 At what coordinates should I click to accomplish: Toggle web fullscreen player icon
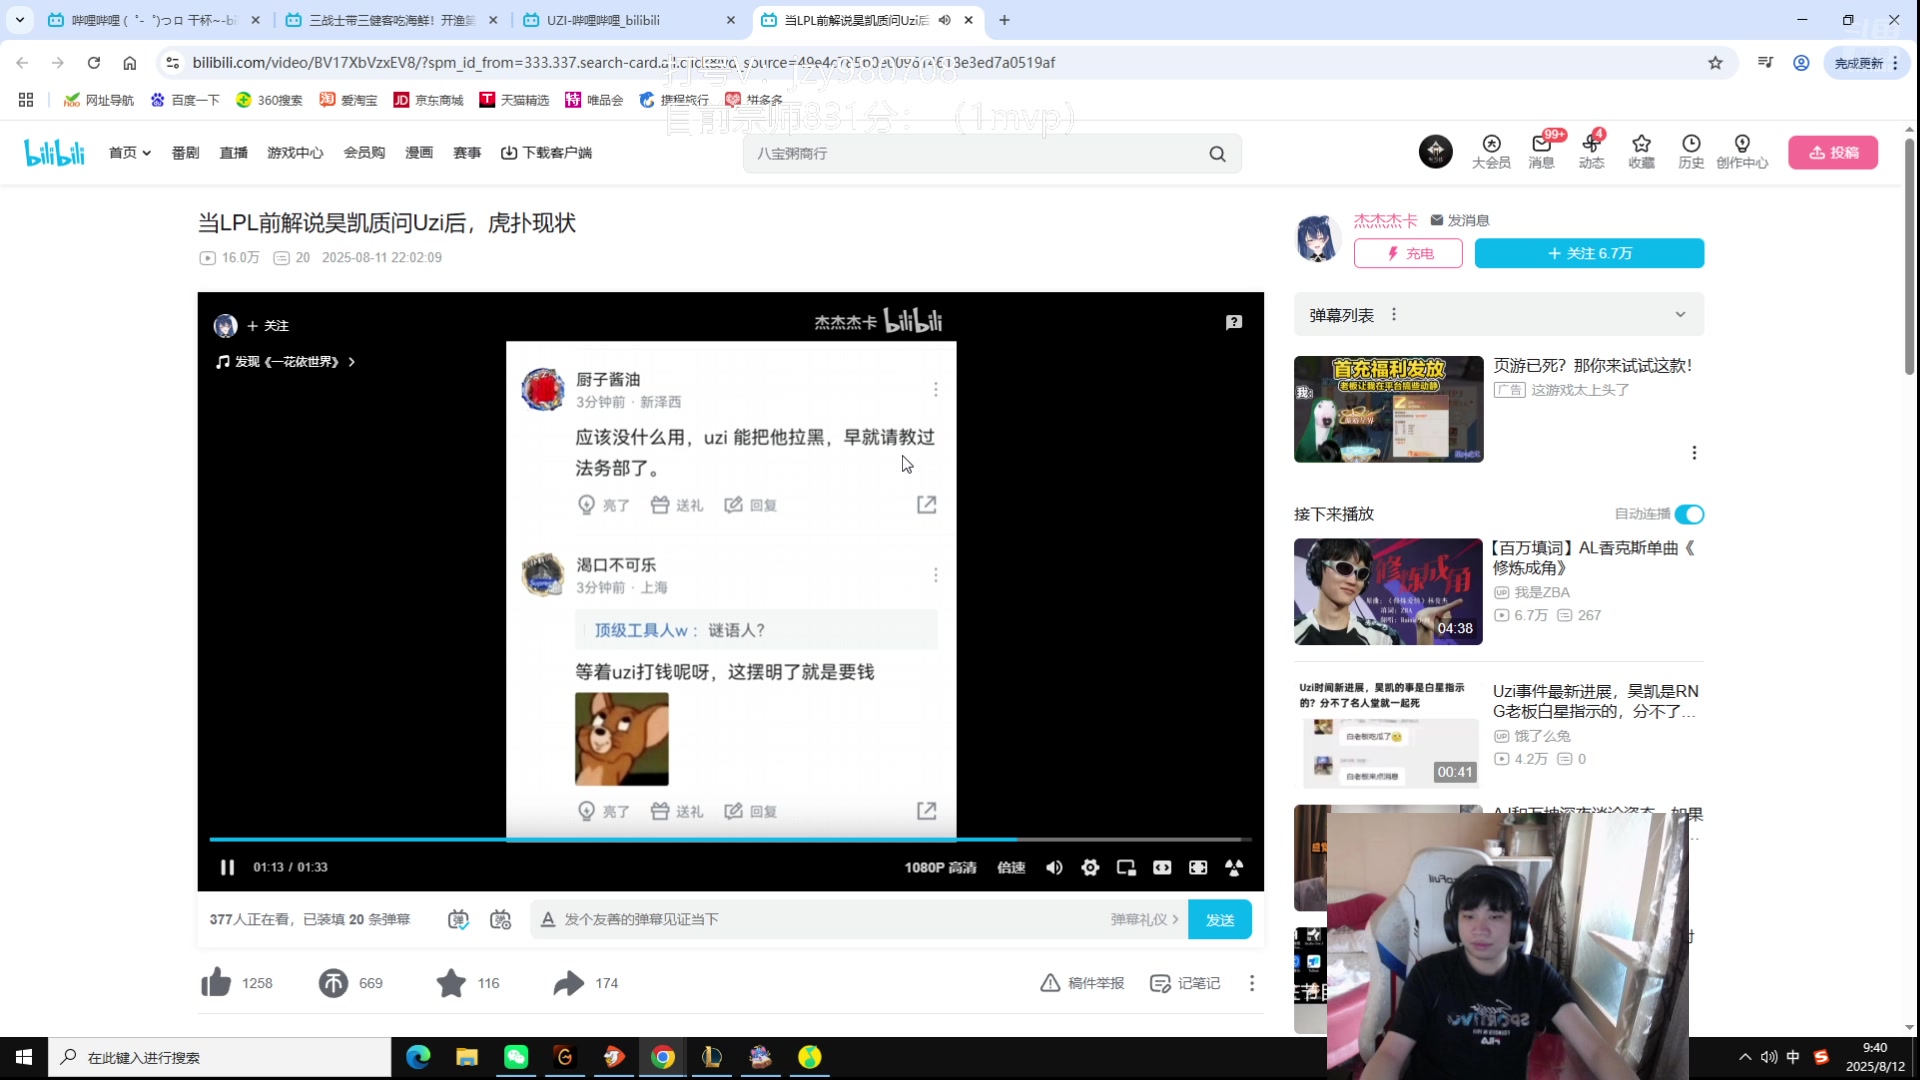pyautogui.click(x=1198, y=867)
